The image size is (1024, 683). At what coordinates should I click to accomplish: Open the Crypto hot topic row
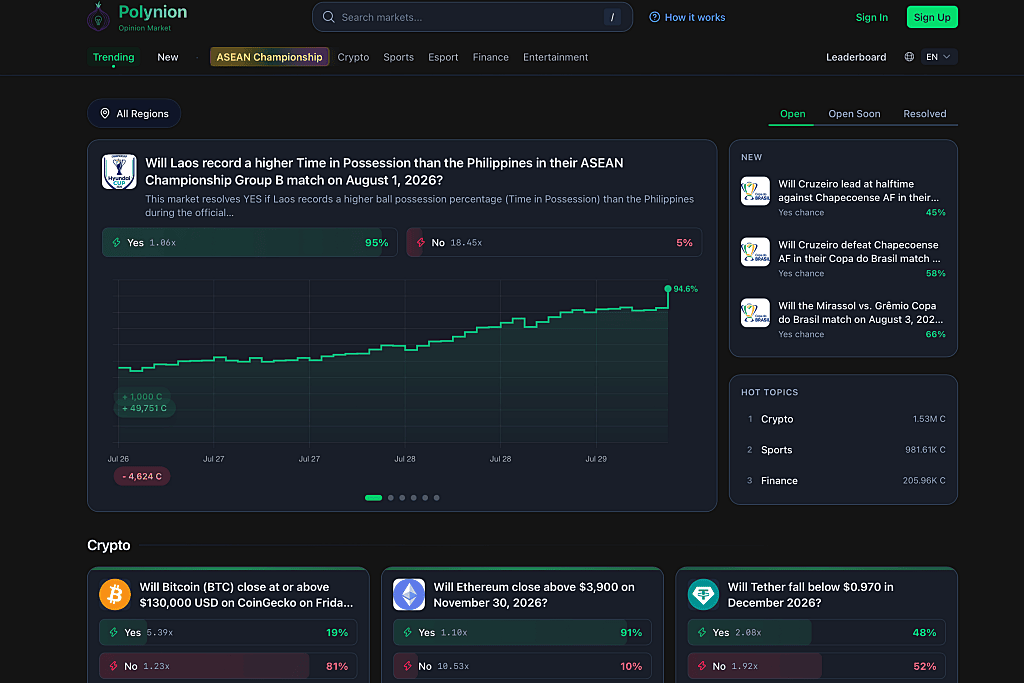[843, 419]
